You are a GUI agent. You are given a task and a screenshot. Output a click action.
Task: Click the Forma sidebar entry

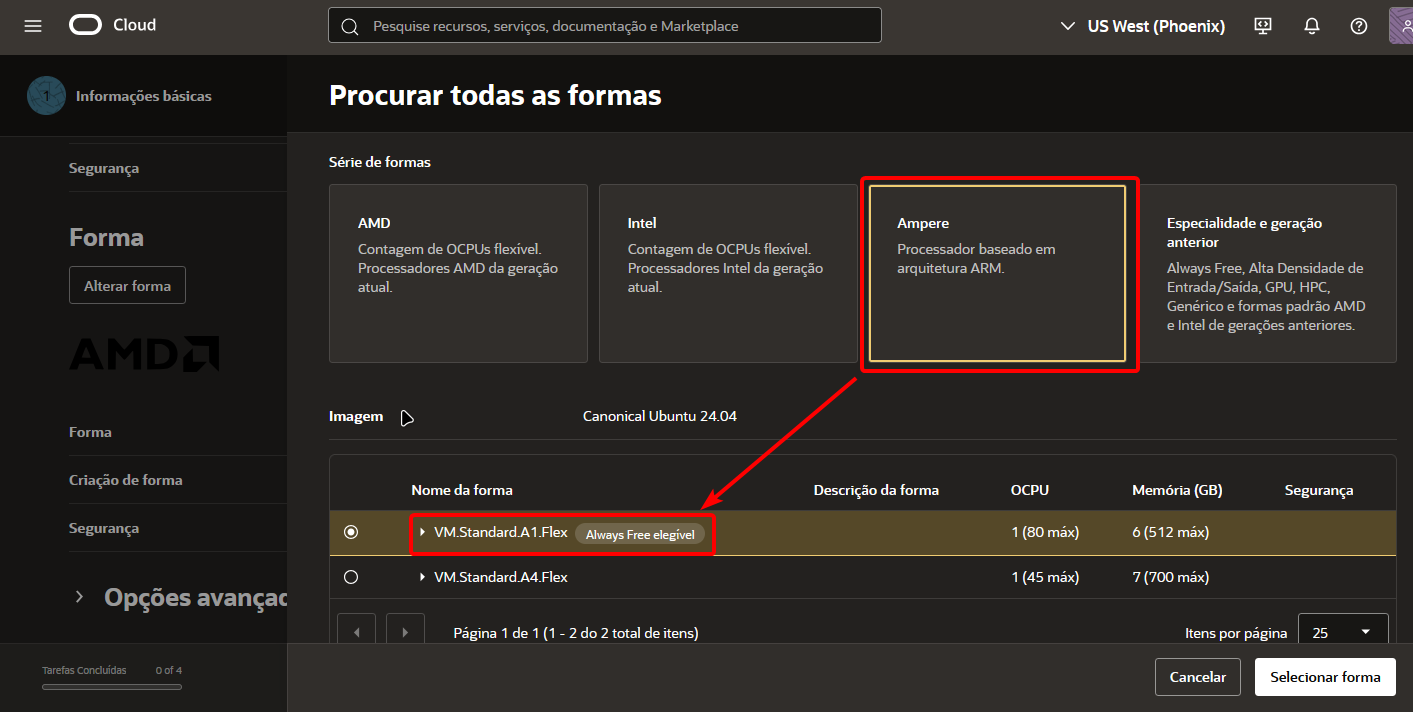click(x=90, y=432)
